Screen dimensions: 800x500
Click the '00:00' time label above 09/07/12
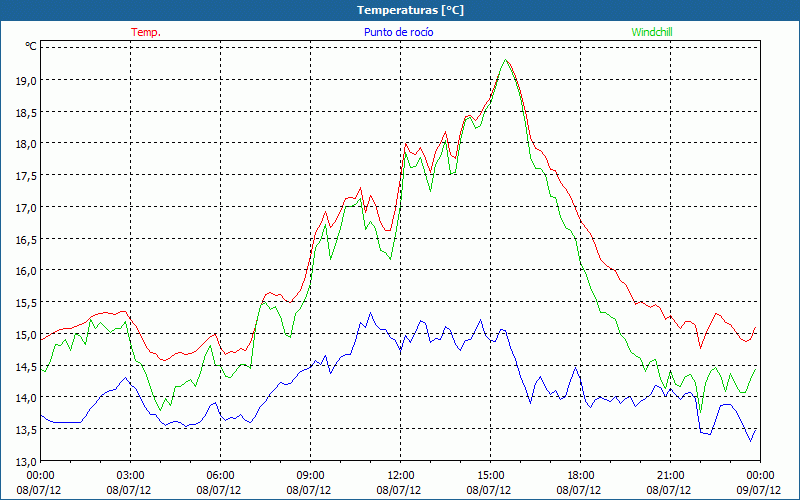tap(760, 476)
